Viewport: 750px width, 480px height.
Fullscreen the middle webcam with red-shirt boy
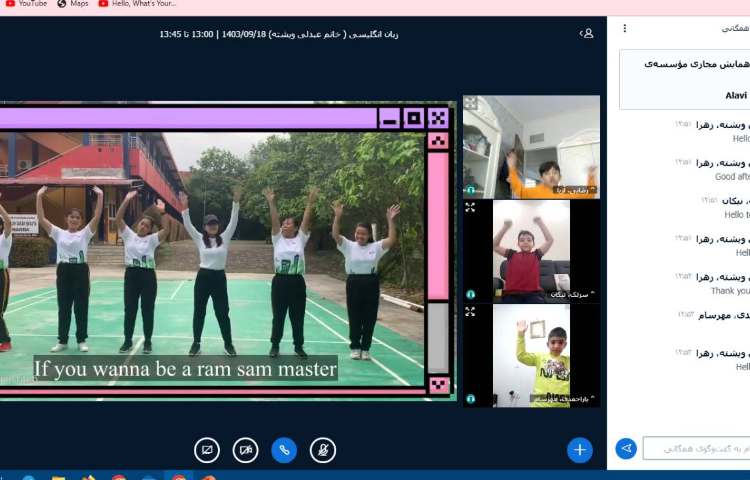(471, 208)
